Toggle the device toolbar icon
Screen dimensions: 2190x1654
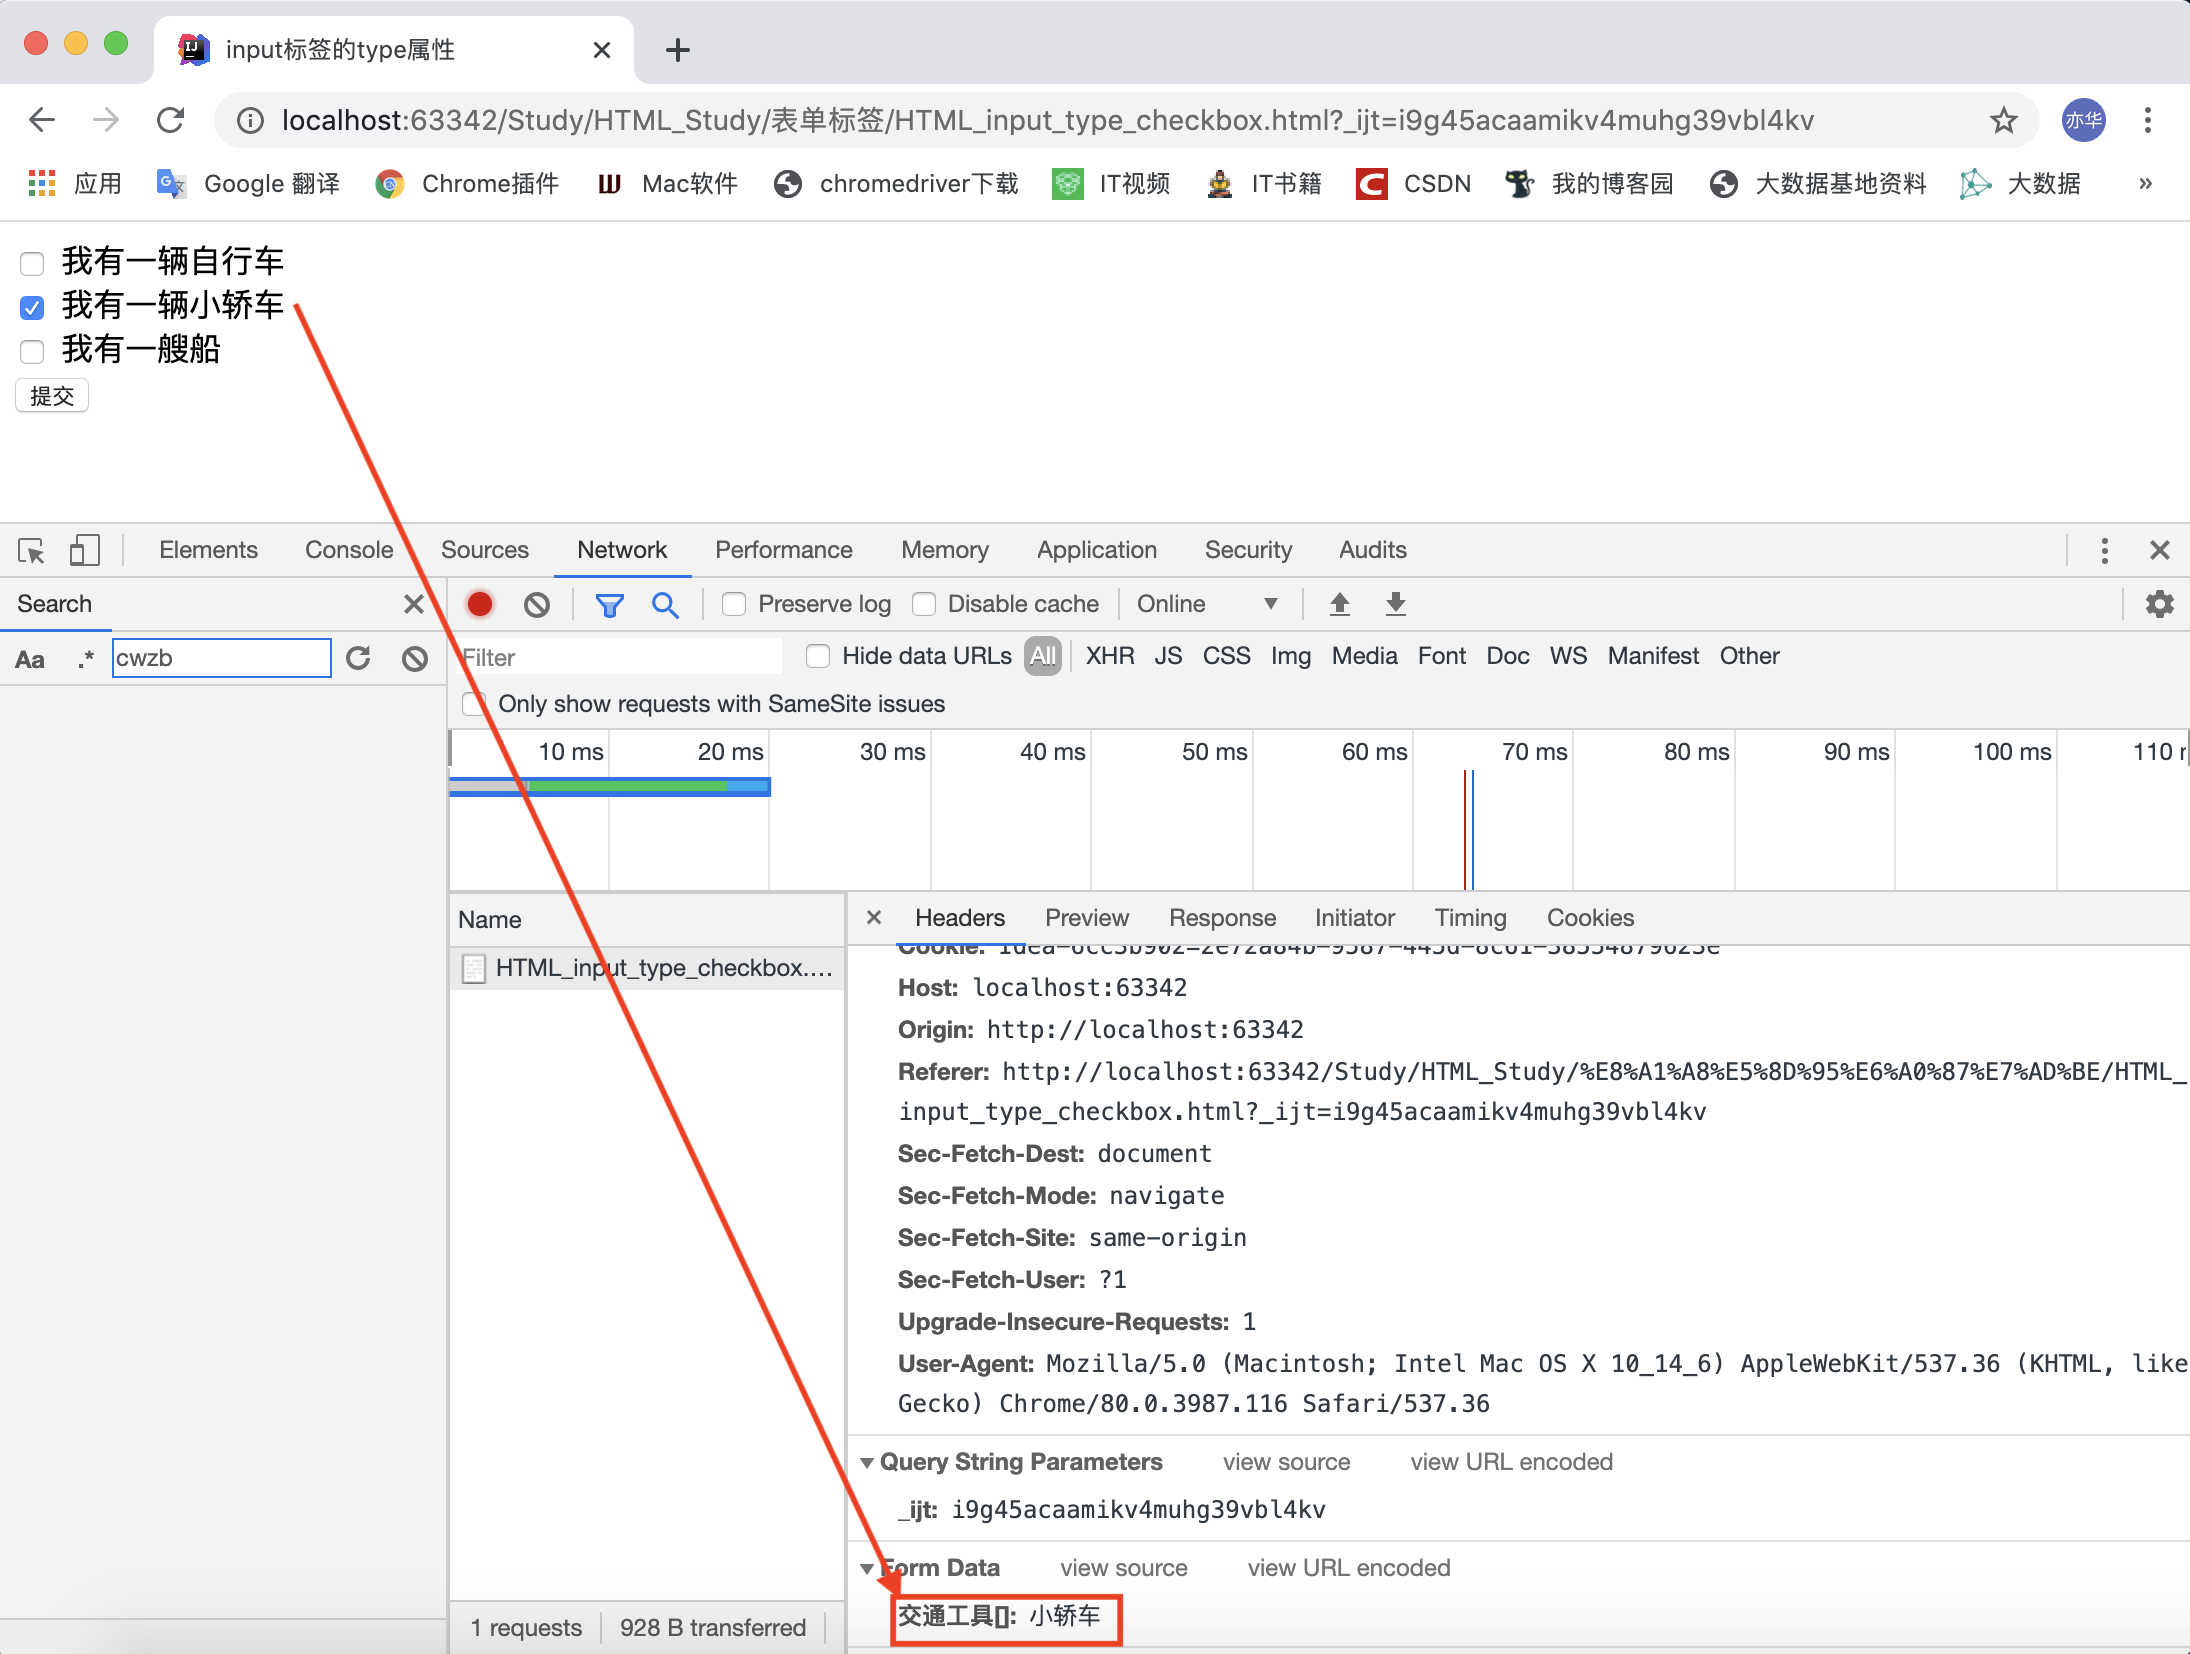84,550
